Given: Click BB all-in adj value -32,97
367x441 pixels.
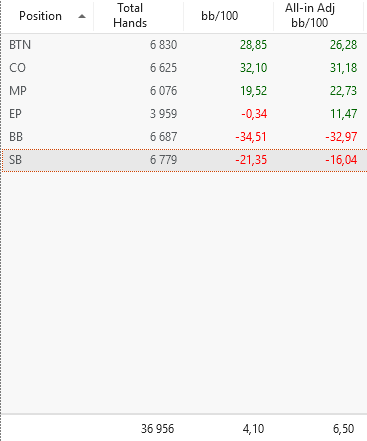Looking at the screenshot, I should (341, 137).
